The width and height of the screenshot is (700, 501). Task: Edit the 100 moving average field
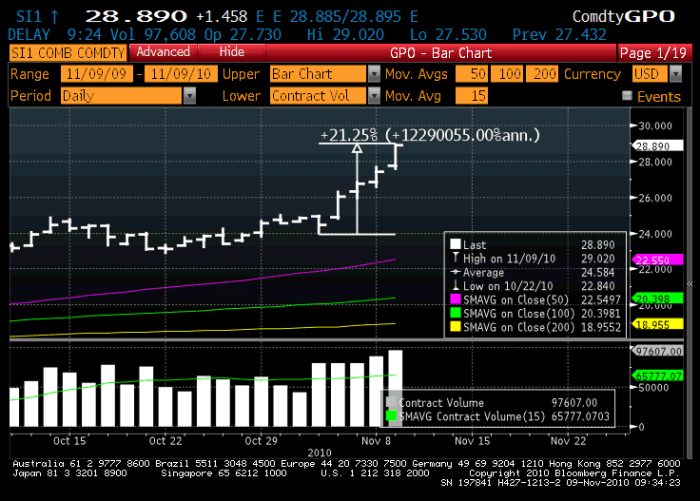point(507,74)
